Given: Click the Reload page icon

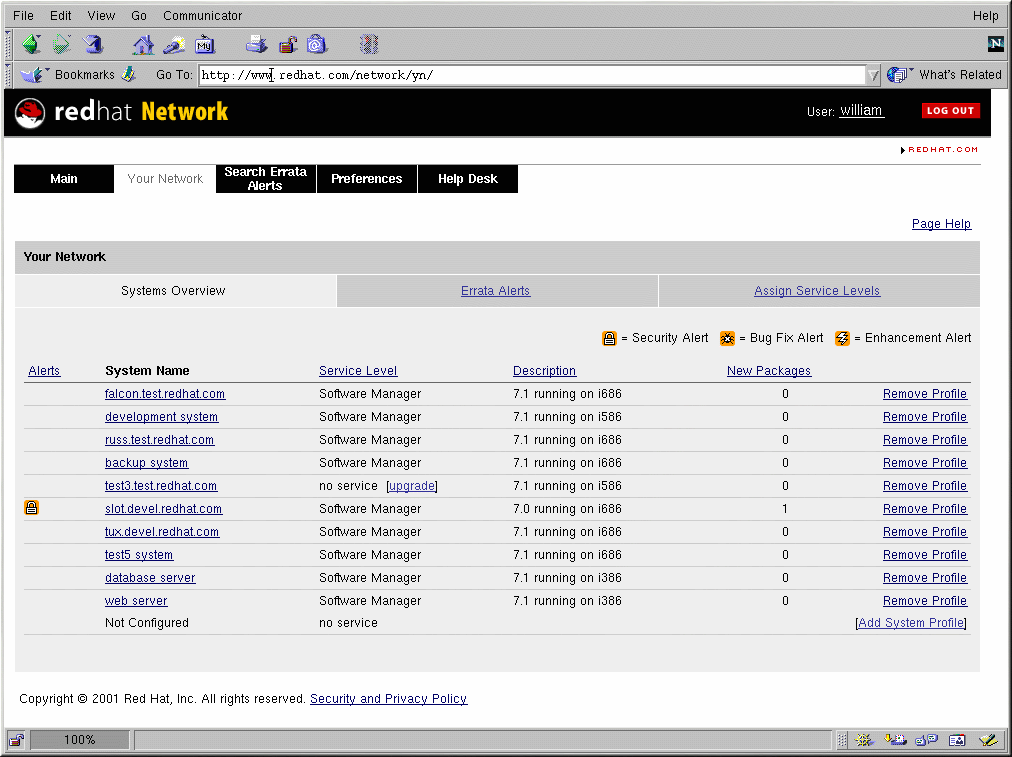Looking at the screenshot, I should click(x=93, y=44).
